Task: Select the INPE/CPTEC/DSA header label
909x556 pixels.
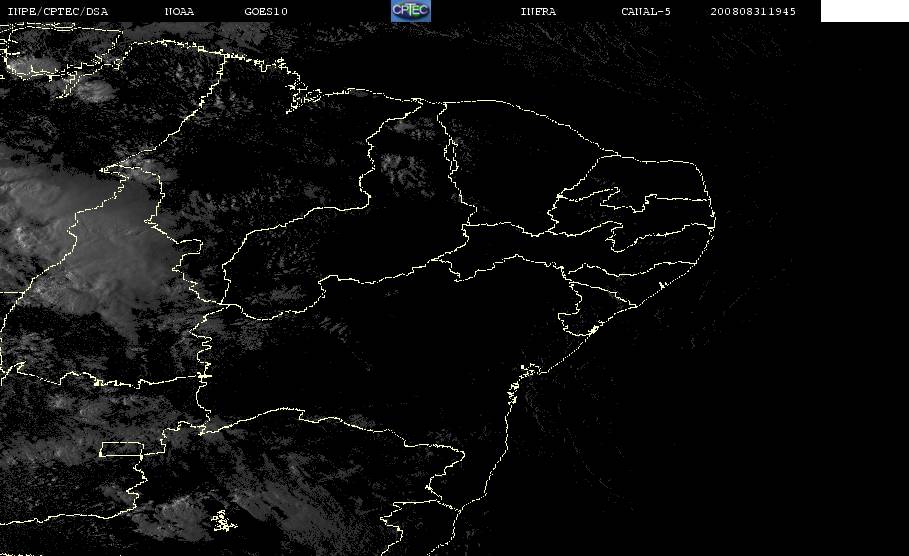Action: tap(58, 11)
